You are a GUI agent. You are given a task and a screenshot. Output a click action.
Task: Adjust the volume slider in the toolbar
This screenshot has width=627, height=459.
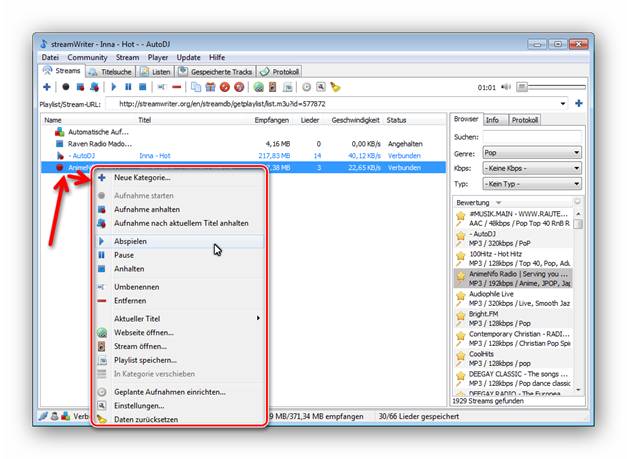[551, 87]
